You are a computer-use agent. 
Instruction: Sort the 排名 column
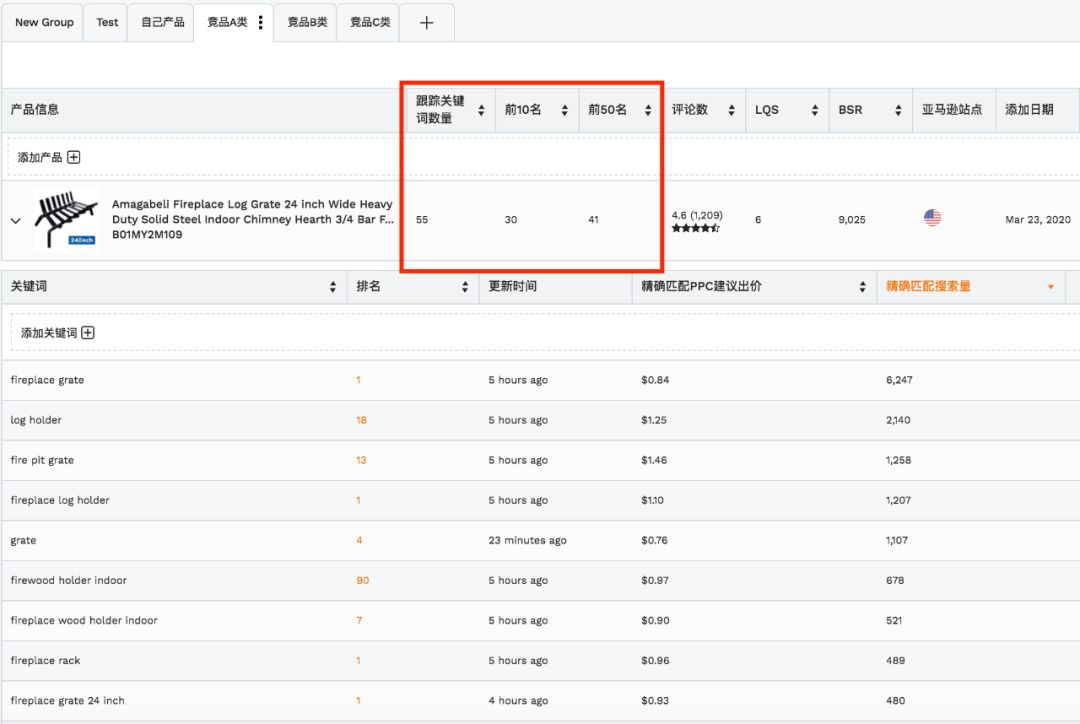[x=465, y=287]
